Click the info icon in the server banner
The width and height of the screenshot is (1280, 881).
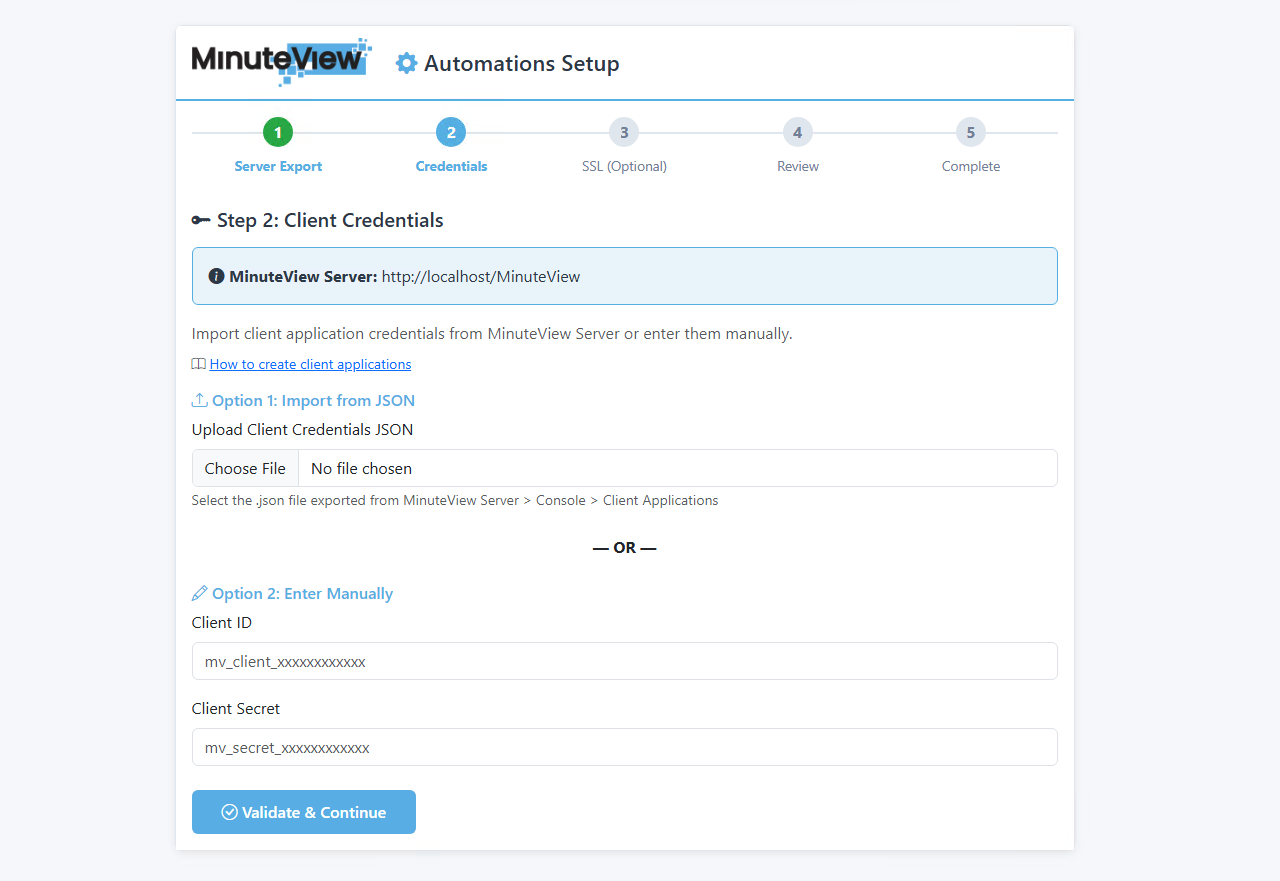[217, 276]
